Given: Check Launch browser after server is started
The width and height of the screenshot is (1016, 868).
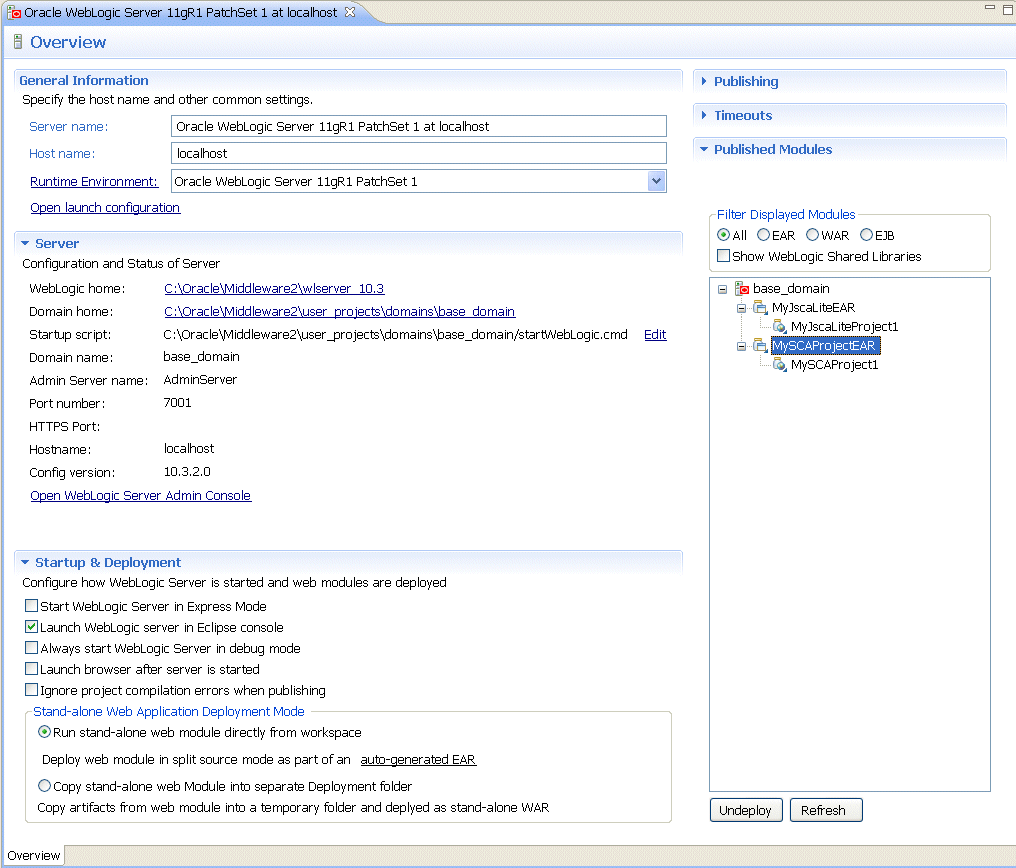Looking at the screenshot, I should (x=31, y=669).
